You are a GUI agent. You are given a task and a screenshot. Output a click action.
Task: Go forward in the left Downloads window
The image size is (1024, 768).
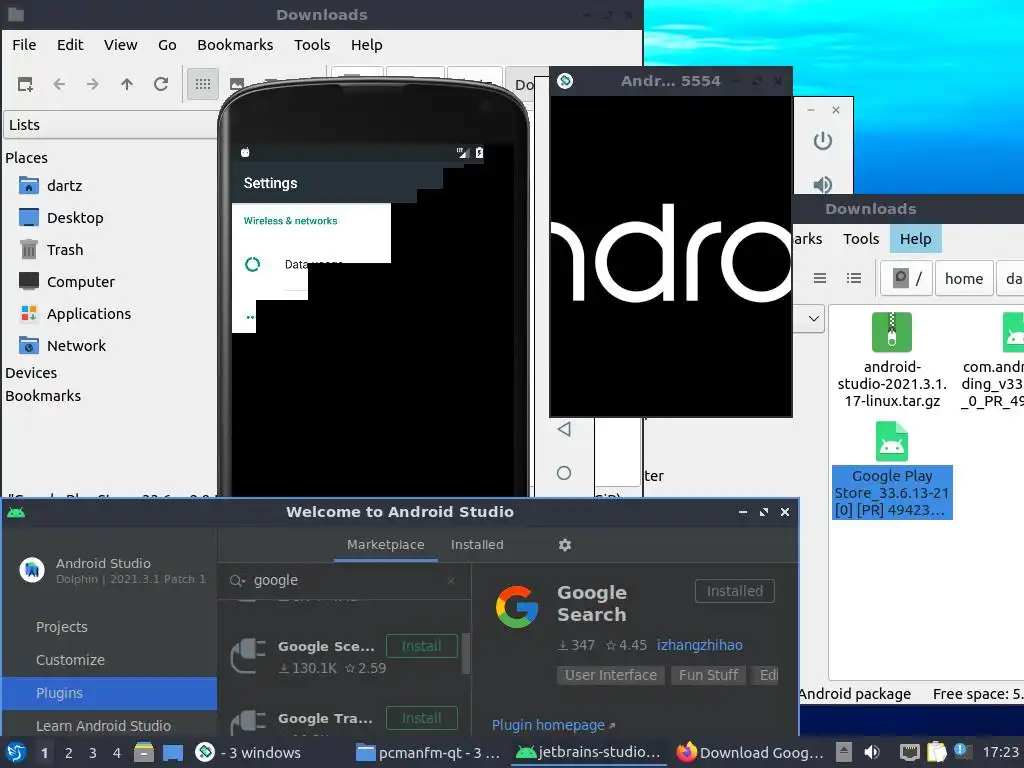93,84
